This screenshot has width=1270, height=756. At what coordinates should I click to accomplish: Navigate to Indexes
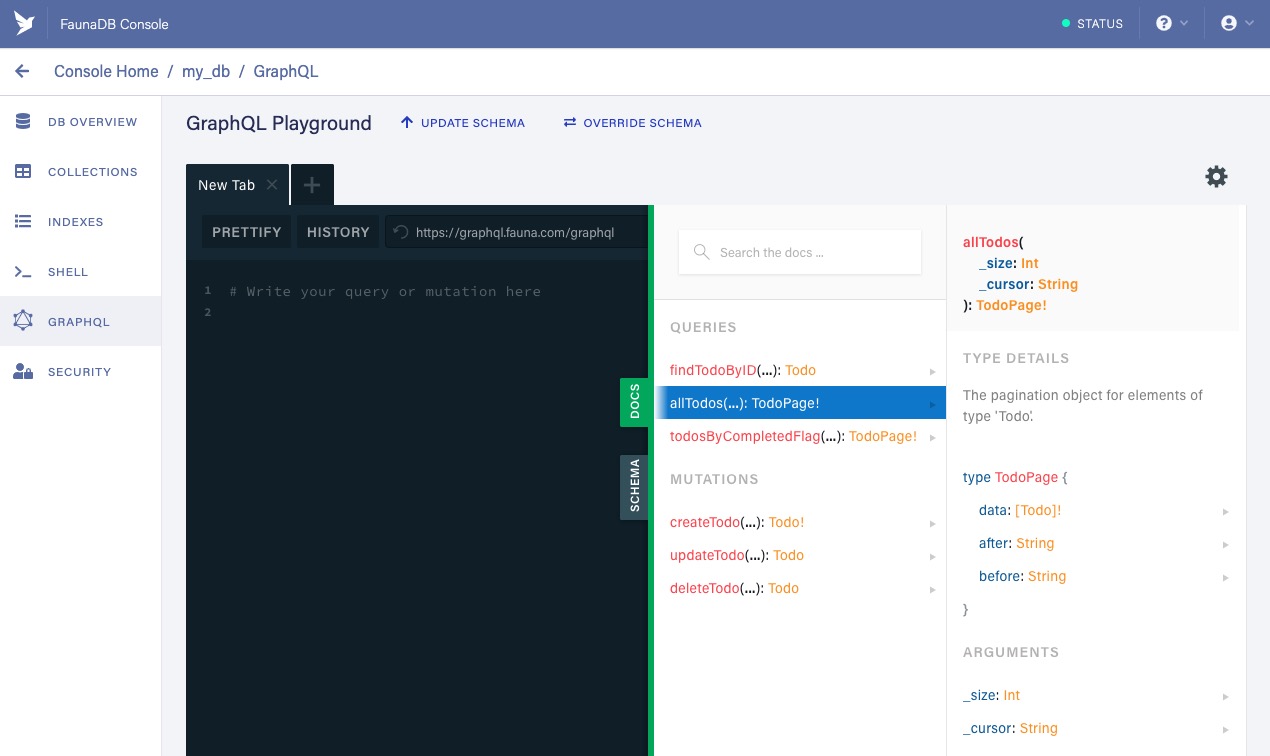pyautogui.click(x=80, y=222)
